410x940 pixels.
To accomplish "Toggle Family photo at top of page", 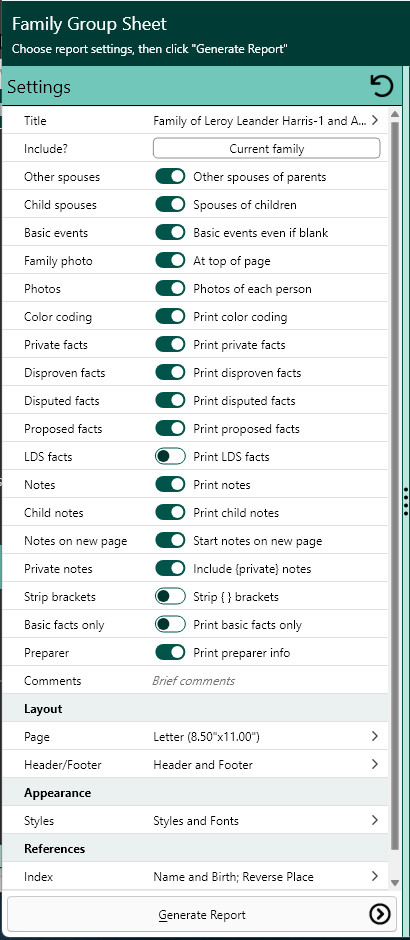I will tap(170, 261).
